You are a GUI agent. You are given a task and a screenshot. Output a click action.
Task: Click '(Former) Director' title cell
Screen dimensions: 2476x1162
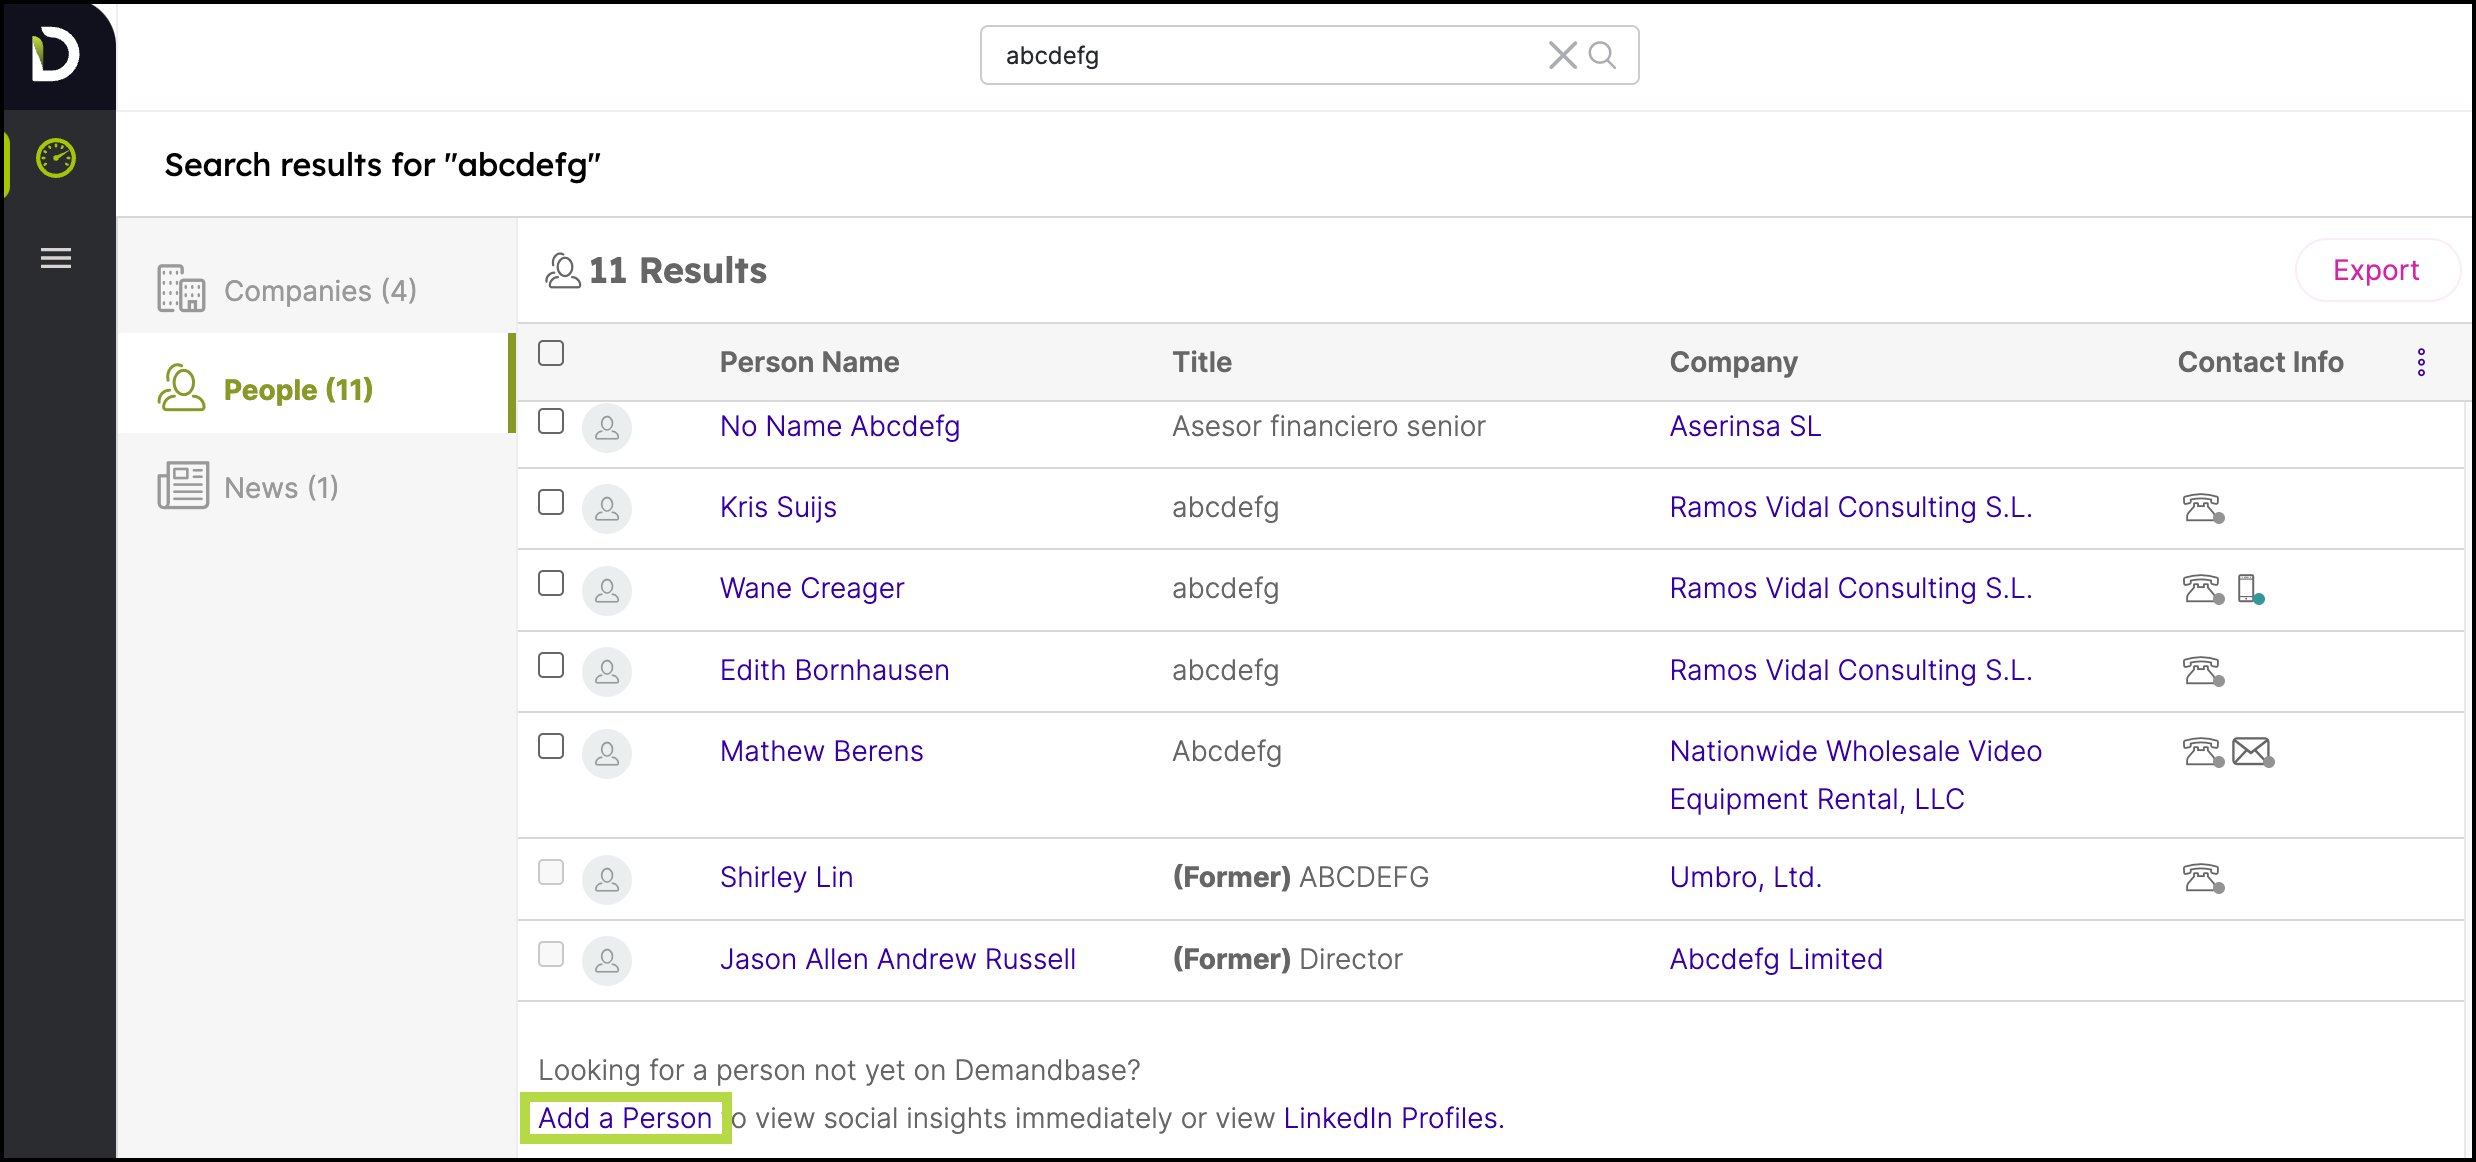tap(1287, 959)
